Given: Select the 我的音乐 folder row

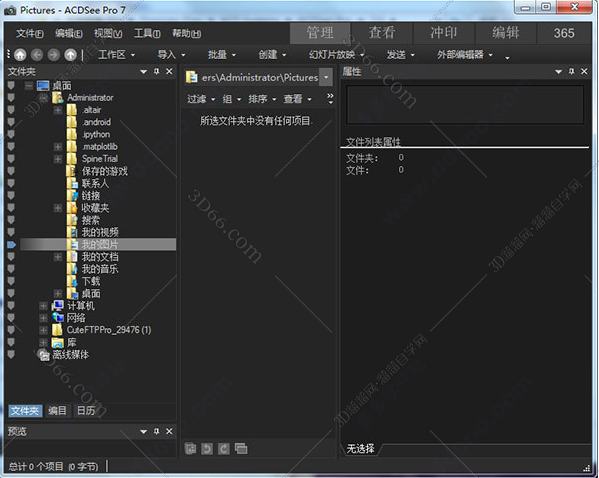Looking at the screenshot, I should (99, 269).
